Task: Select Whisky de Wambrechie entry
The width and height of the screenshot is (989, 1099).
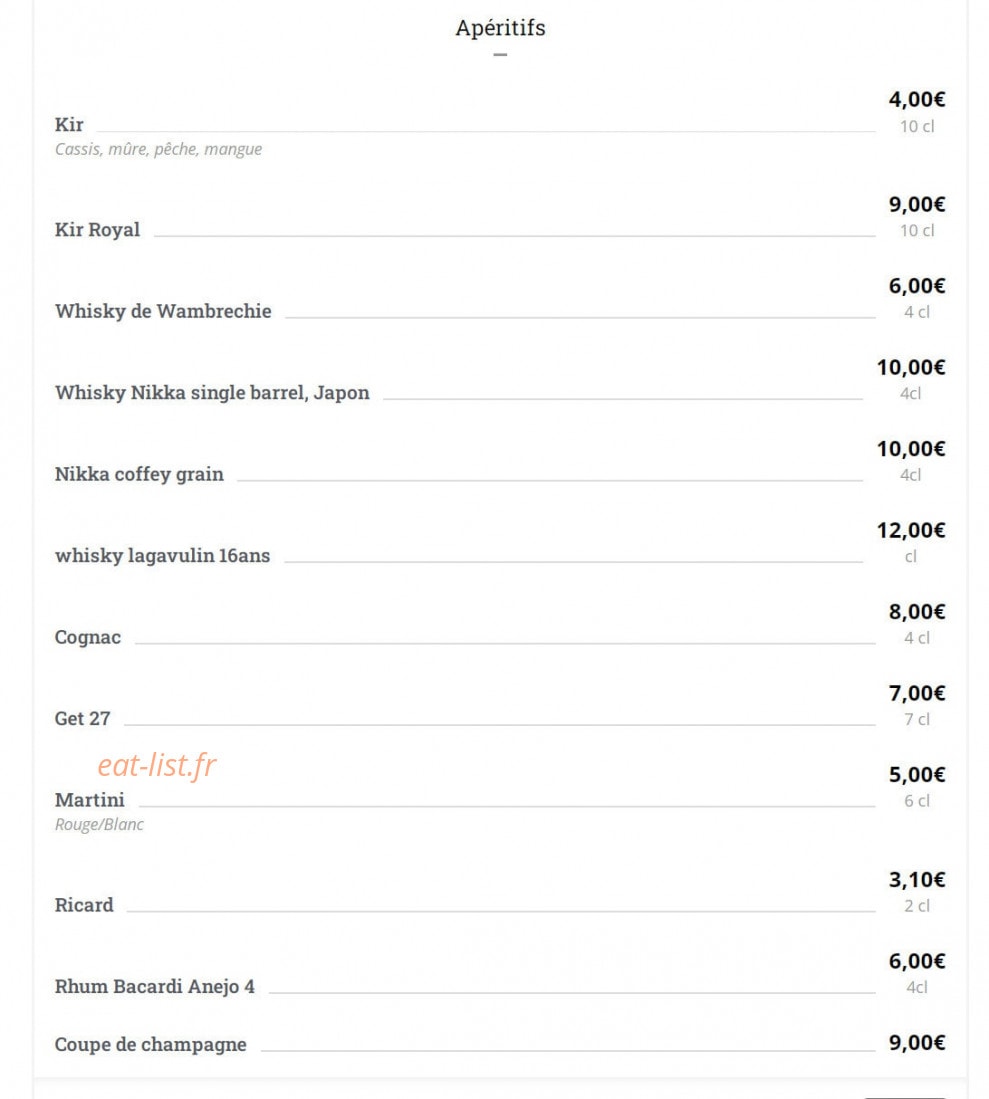Action: 163,311
